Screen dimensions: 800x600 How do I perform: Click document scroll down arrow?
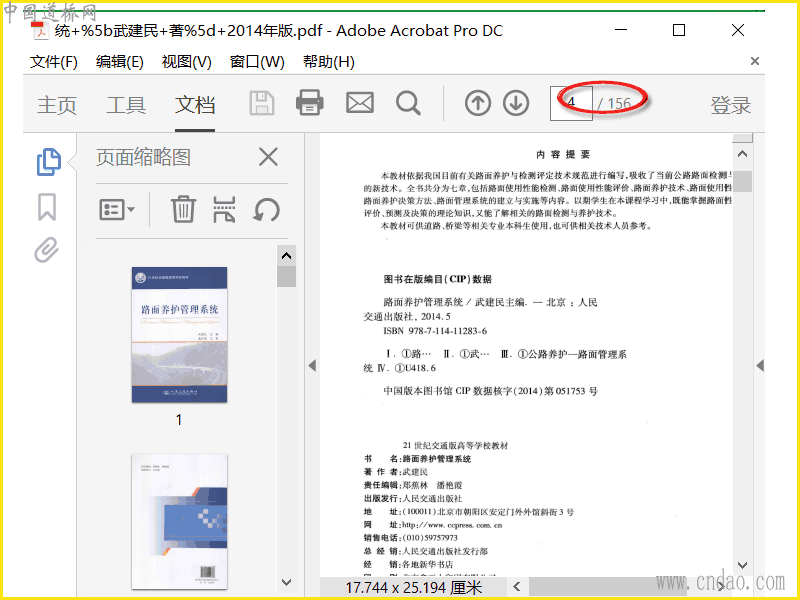(742, 565)
